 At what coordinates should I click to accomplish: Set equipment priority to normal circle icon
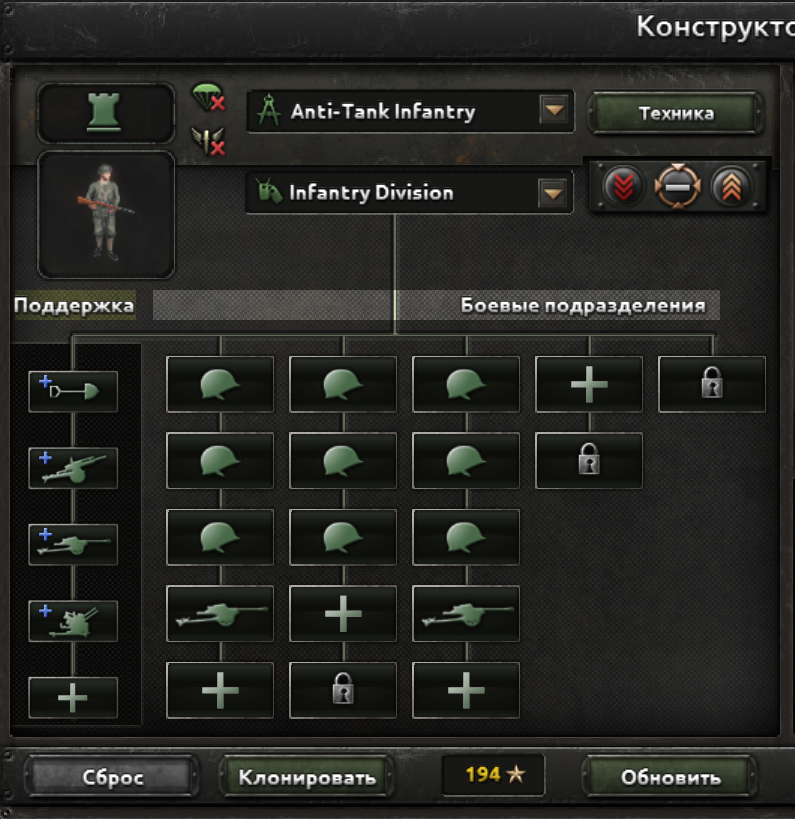click(x=677, y=186)
